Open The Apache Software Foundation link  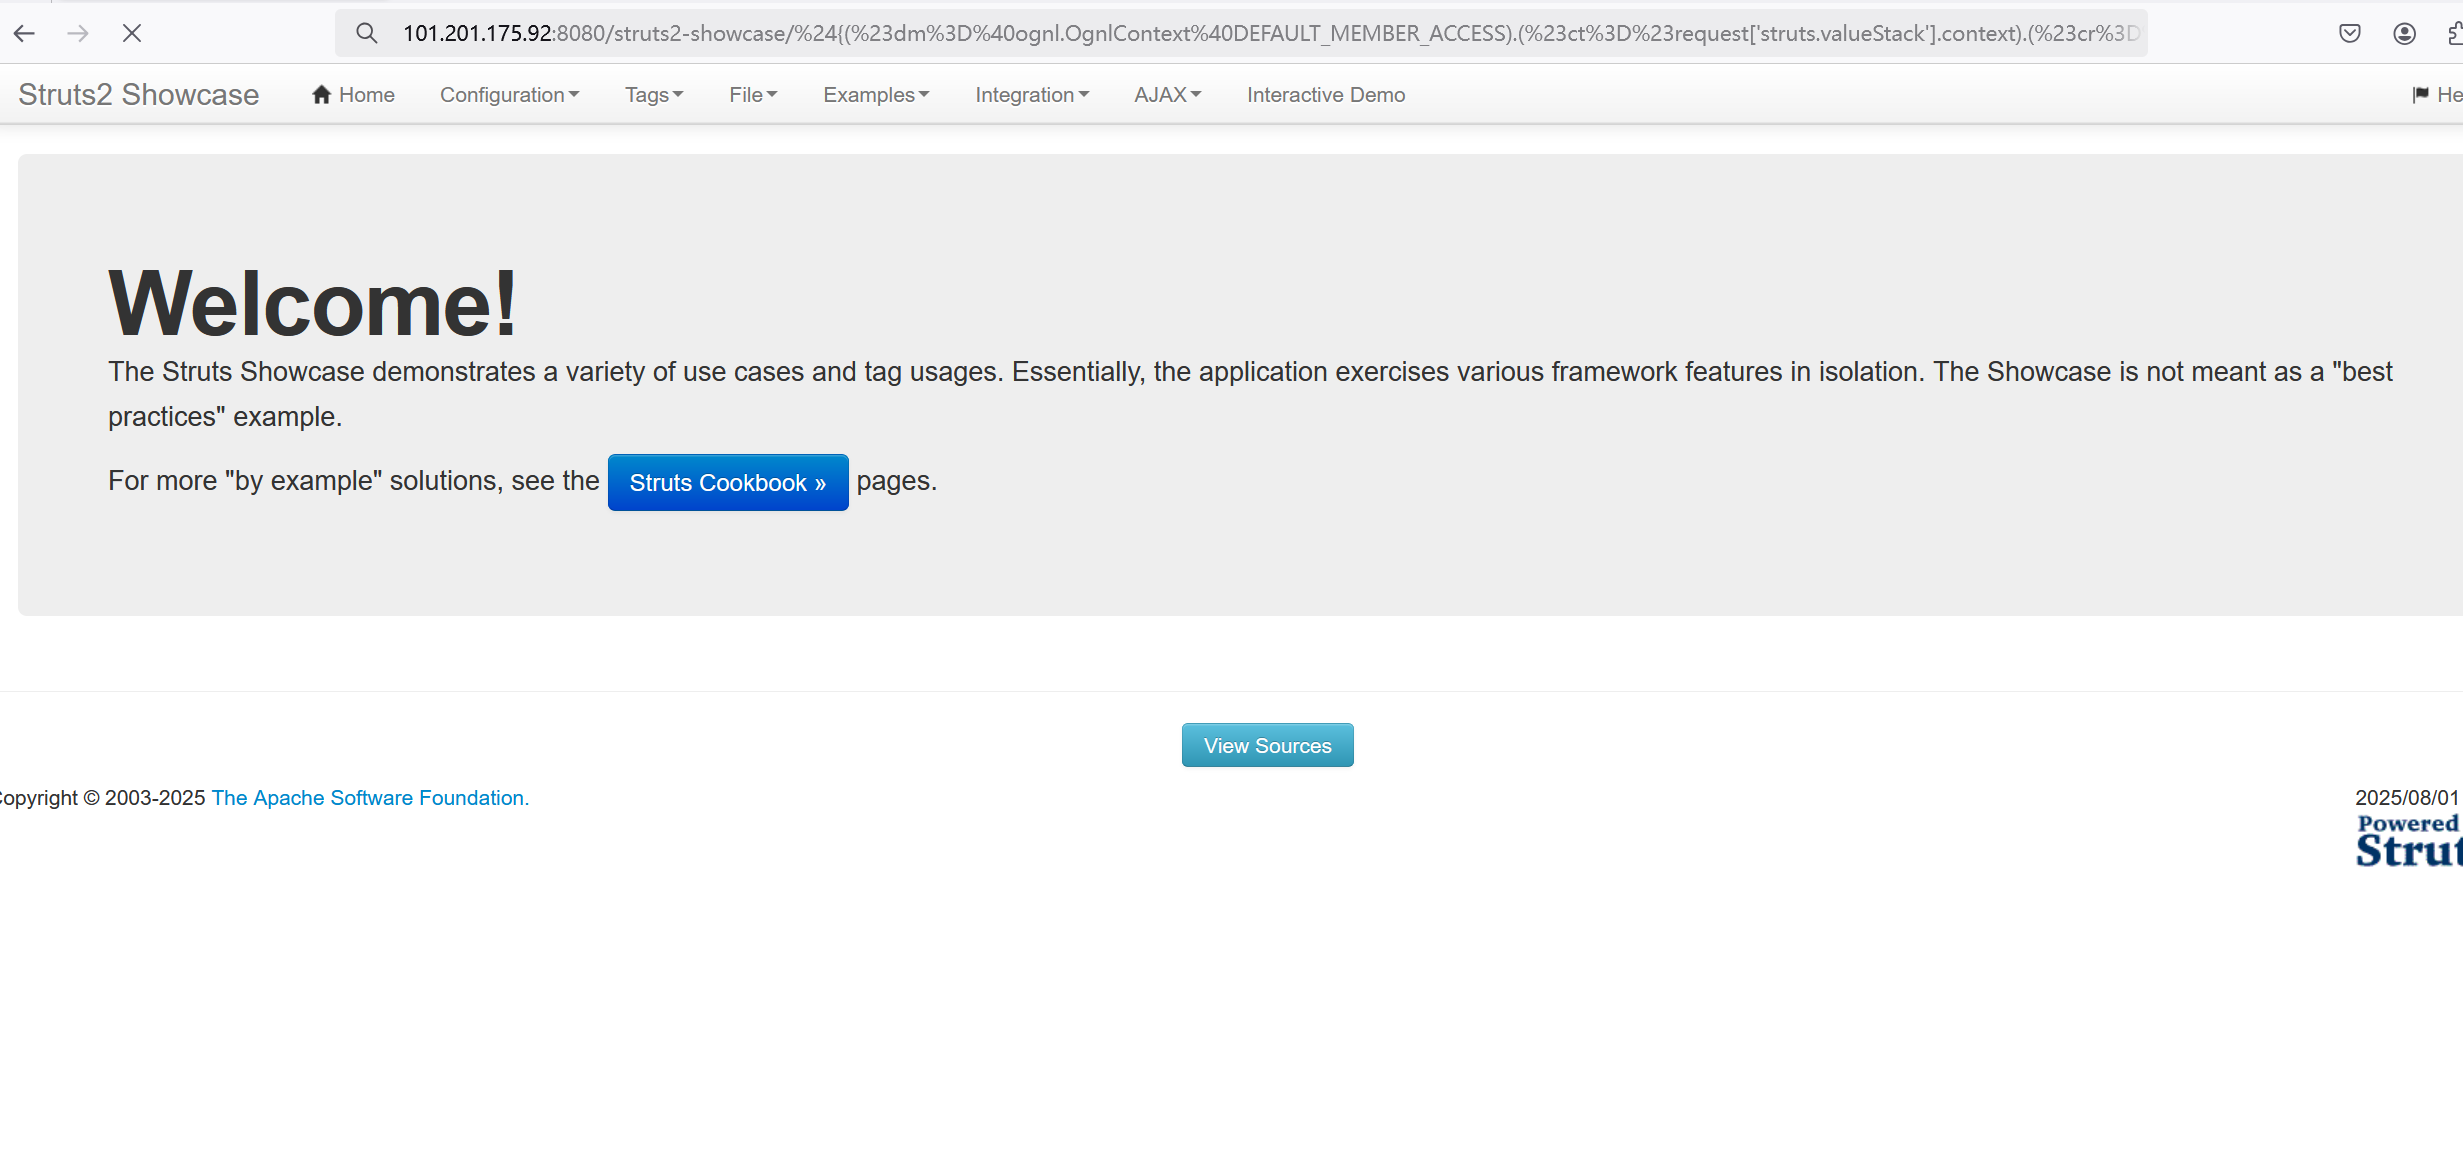pos(370,798)
